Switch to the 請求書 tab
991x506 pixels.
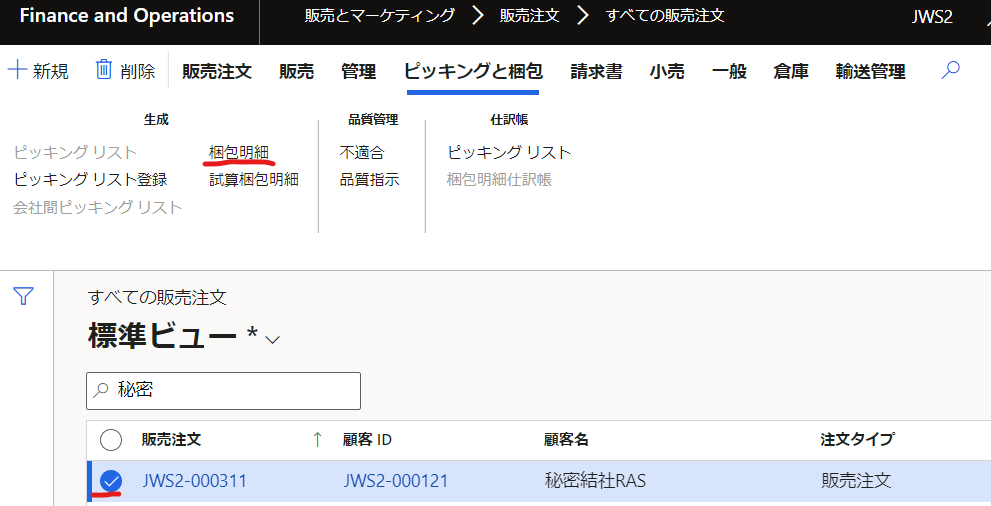596,71
